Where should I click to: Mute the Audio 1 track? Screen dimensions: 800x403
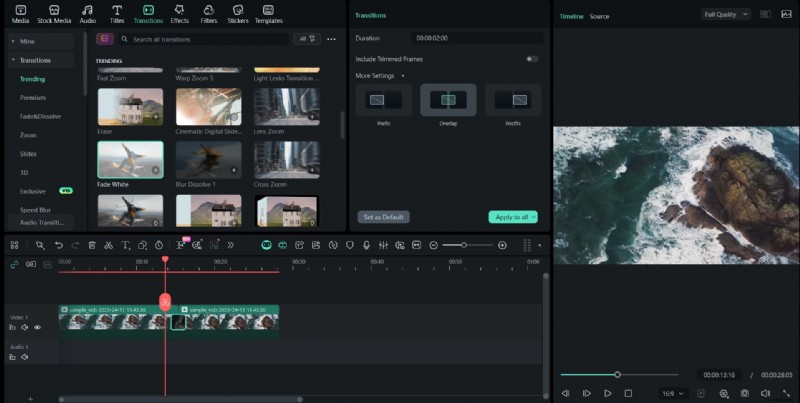pyautogui.click(x=25, y=356)
